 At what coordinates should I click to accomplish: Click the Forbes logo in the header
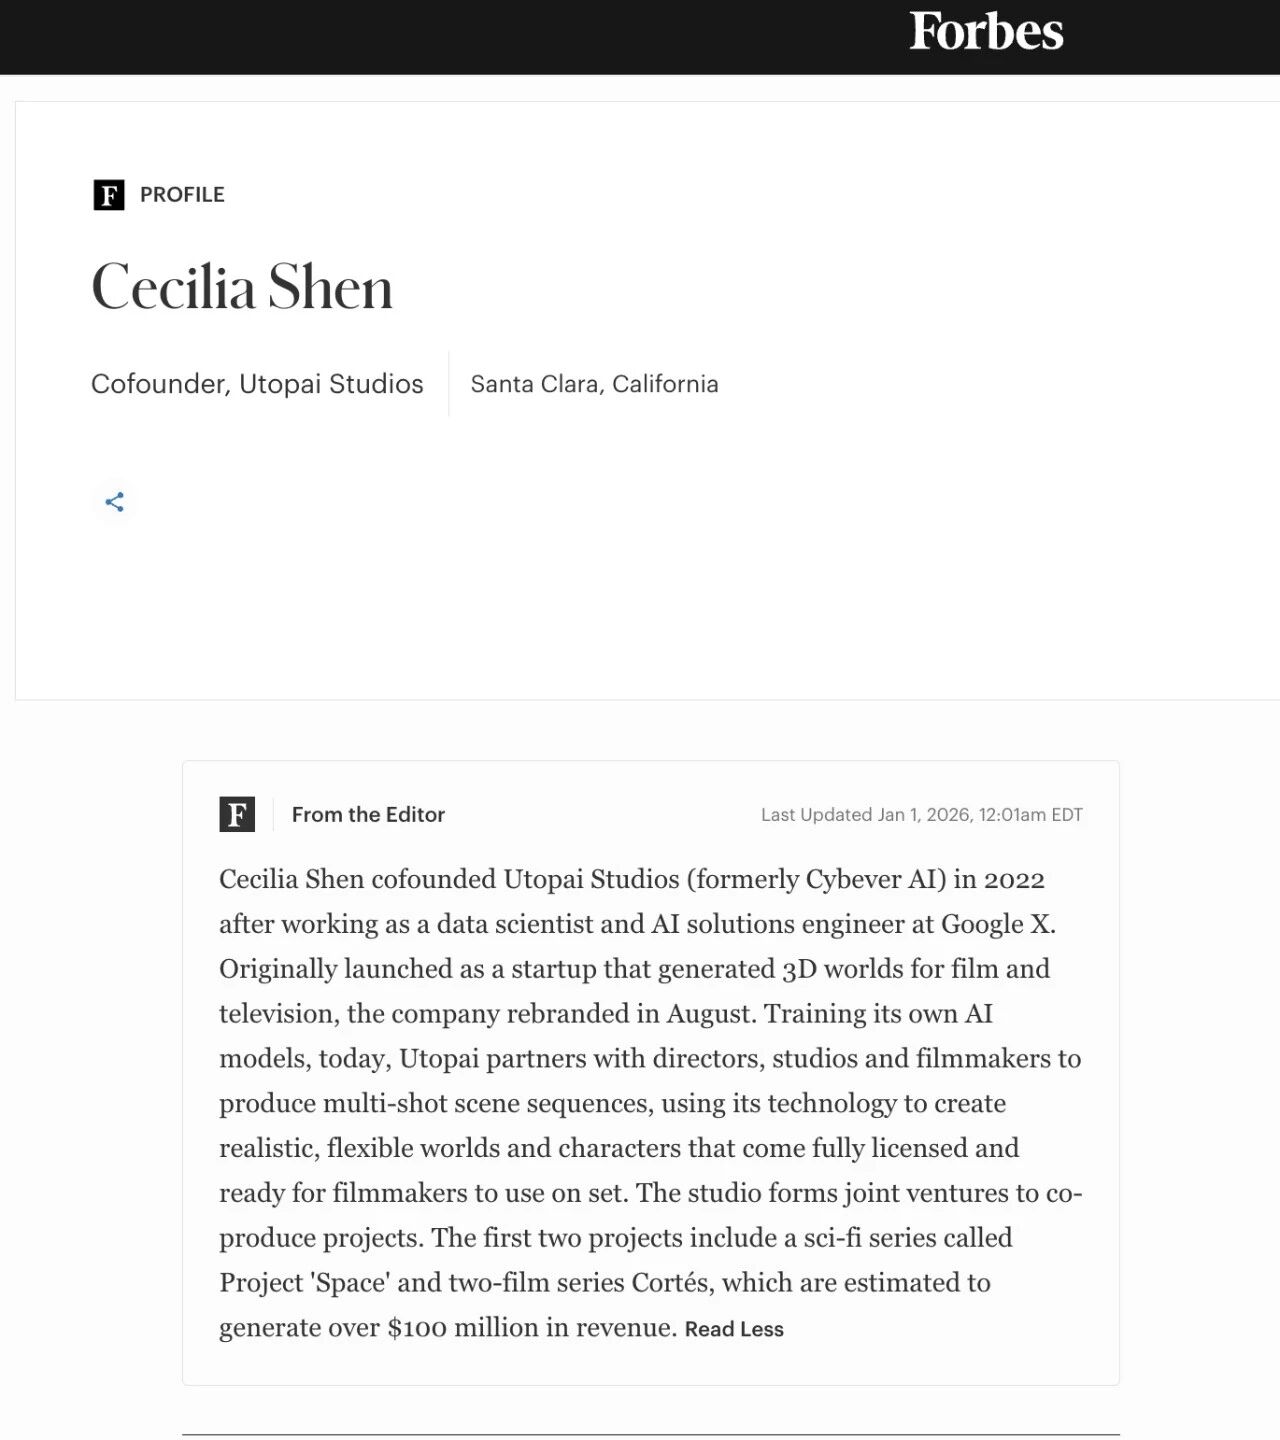(986, 32)
